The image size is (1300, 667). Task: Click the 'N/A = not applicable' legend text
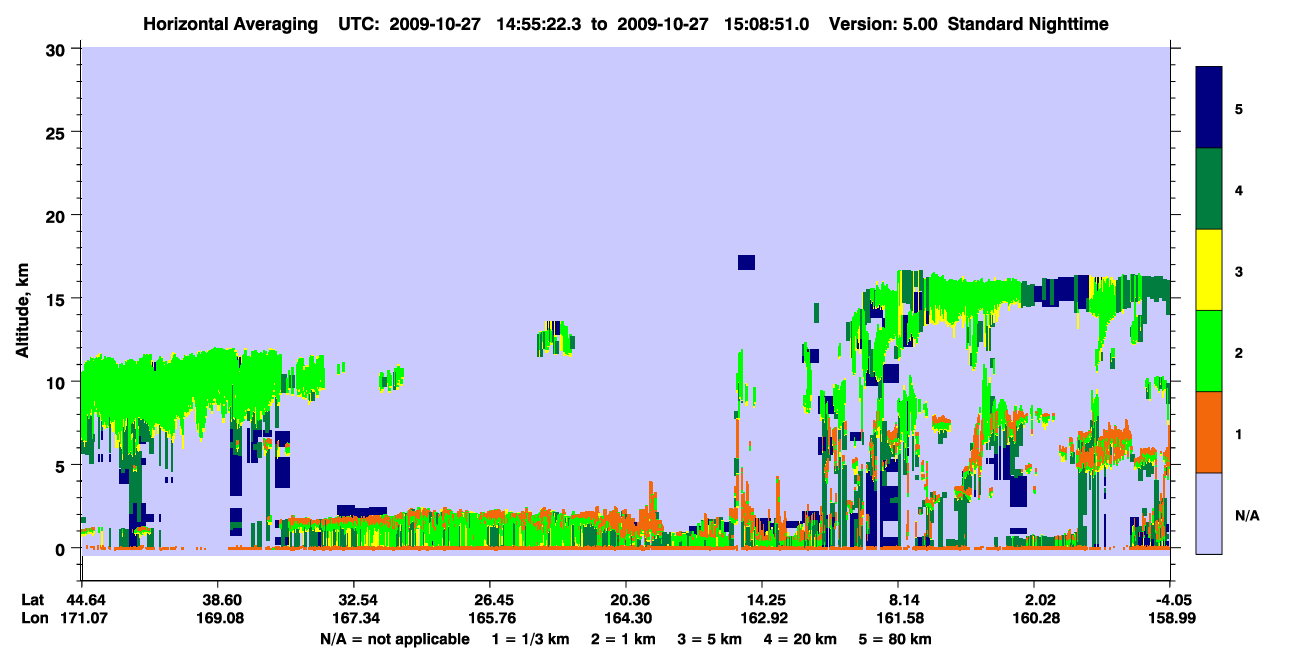[x=394, y=639]
